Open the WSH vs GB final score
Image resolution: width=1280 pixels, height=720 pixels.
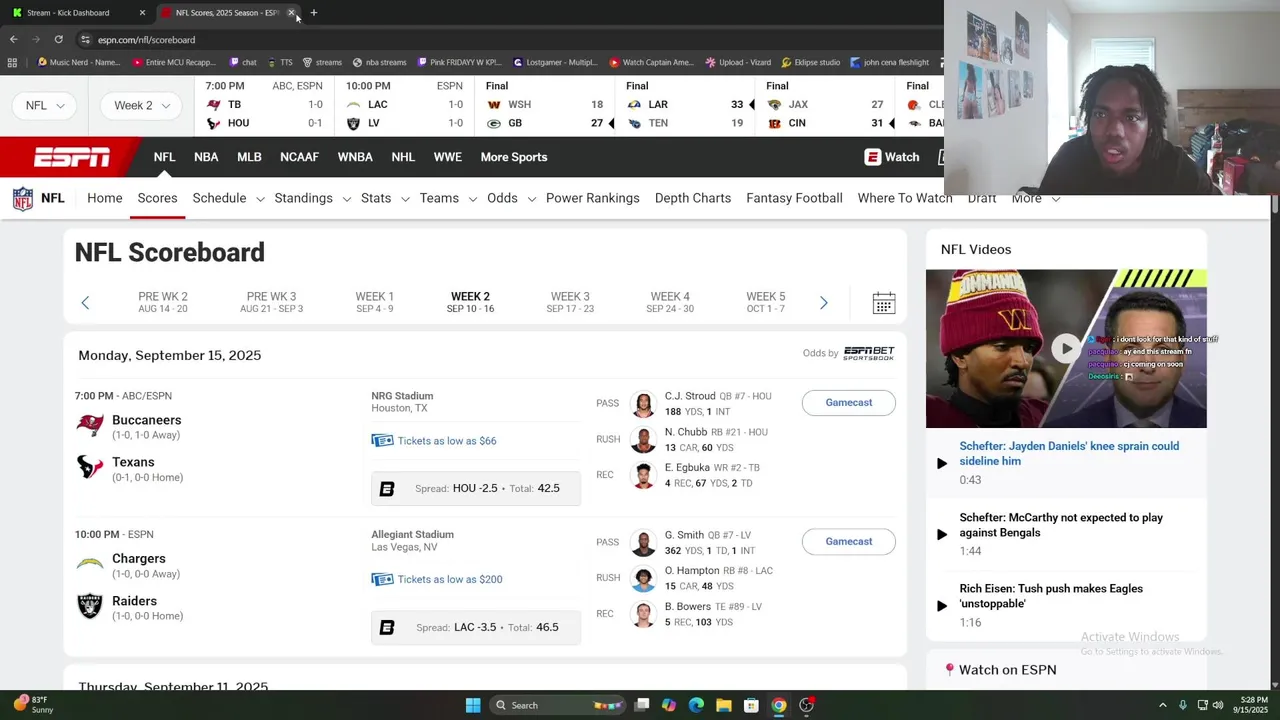coord(545,105)
